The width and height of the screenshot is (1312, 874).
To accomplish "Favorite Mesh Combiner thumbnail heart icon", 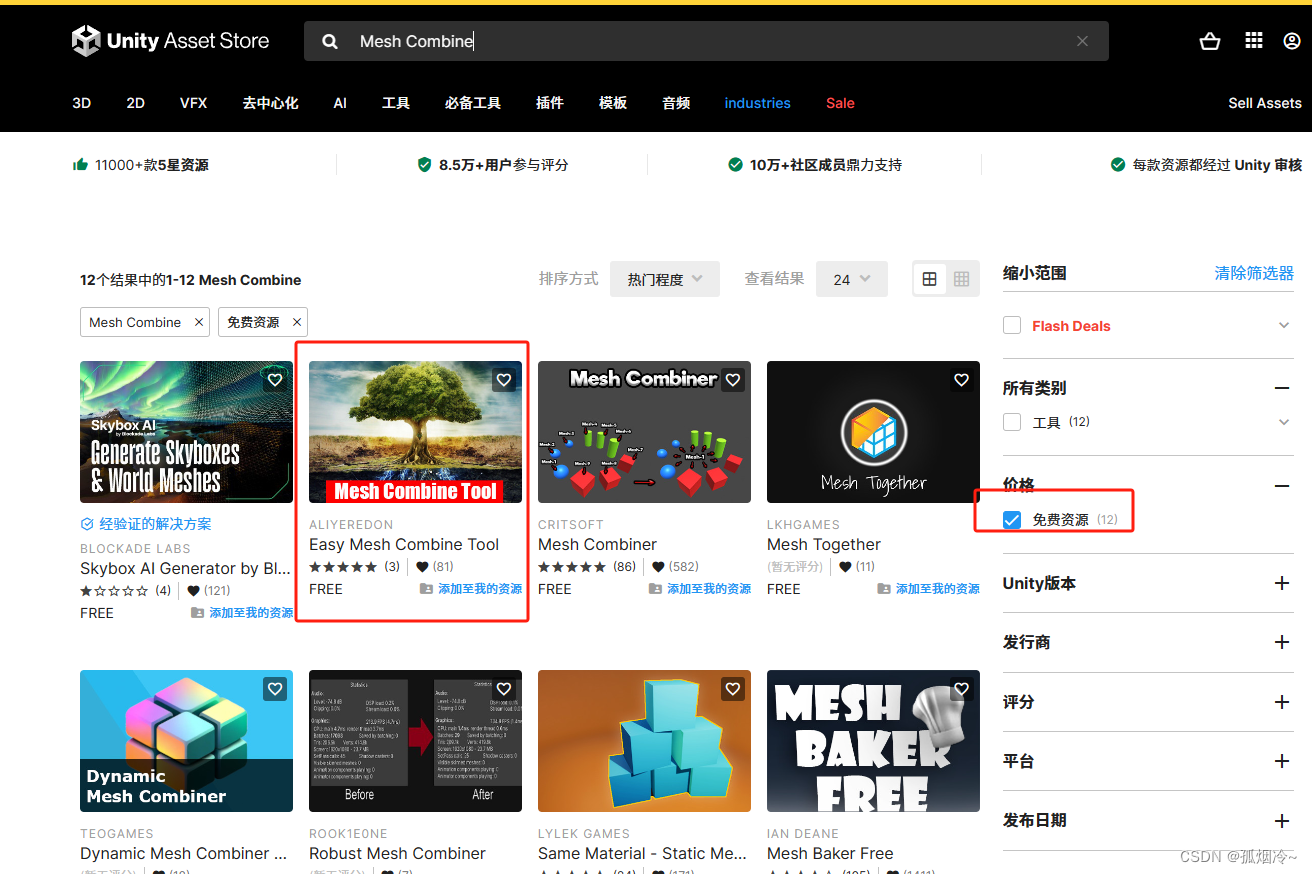I will click(733, 380).
